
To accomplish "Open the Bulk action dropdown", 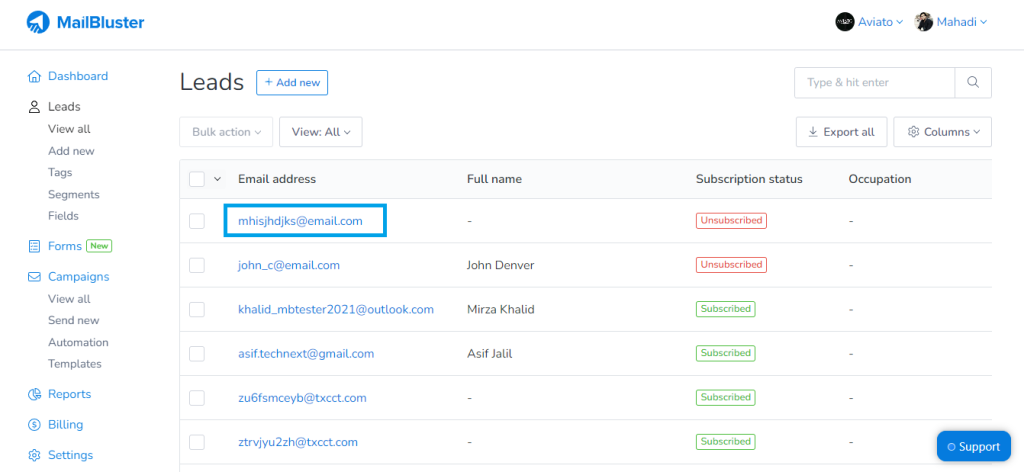I will point(226,132).
